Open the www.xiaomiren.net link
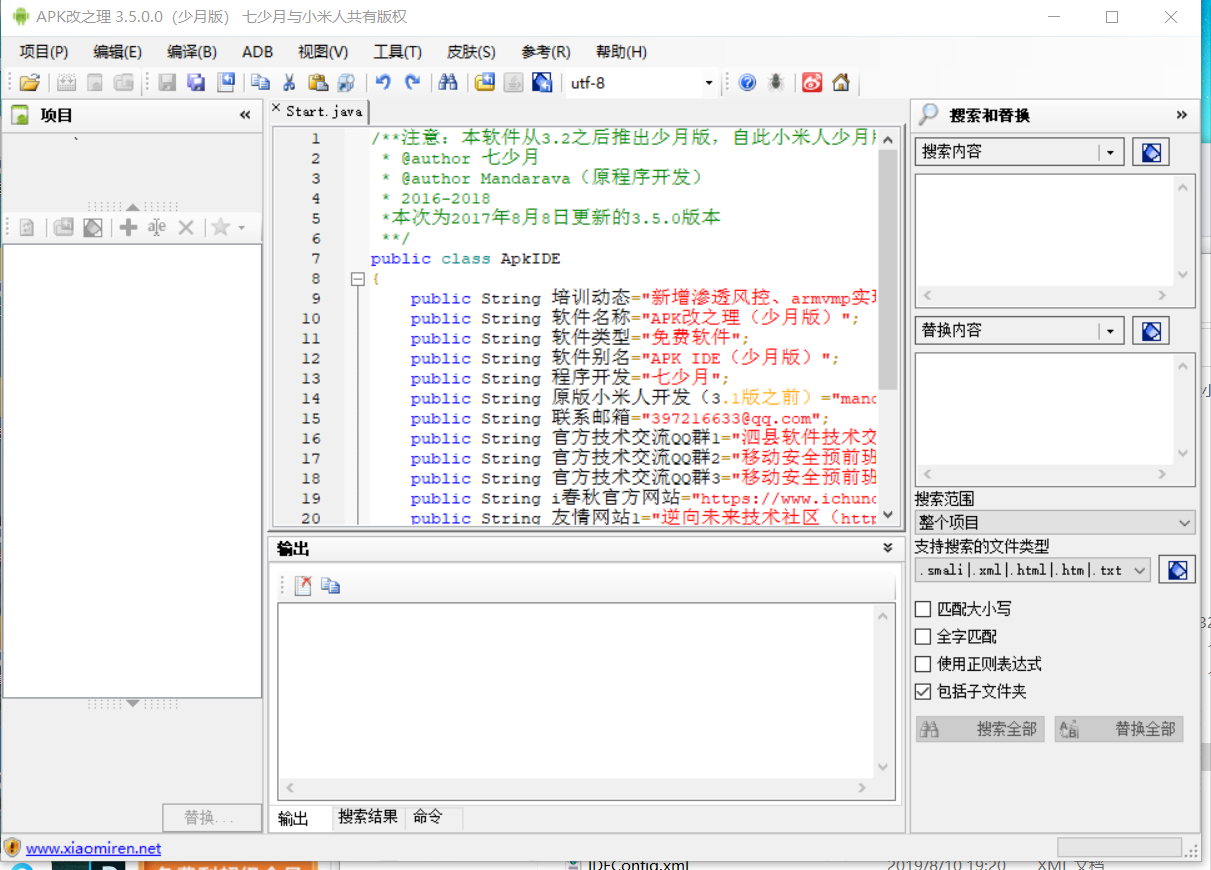Screen dimensions: 1211x870 click(x=93, y=848)
